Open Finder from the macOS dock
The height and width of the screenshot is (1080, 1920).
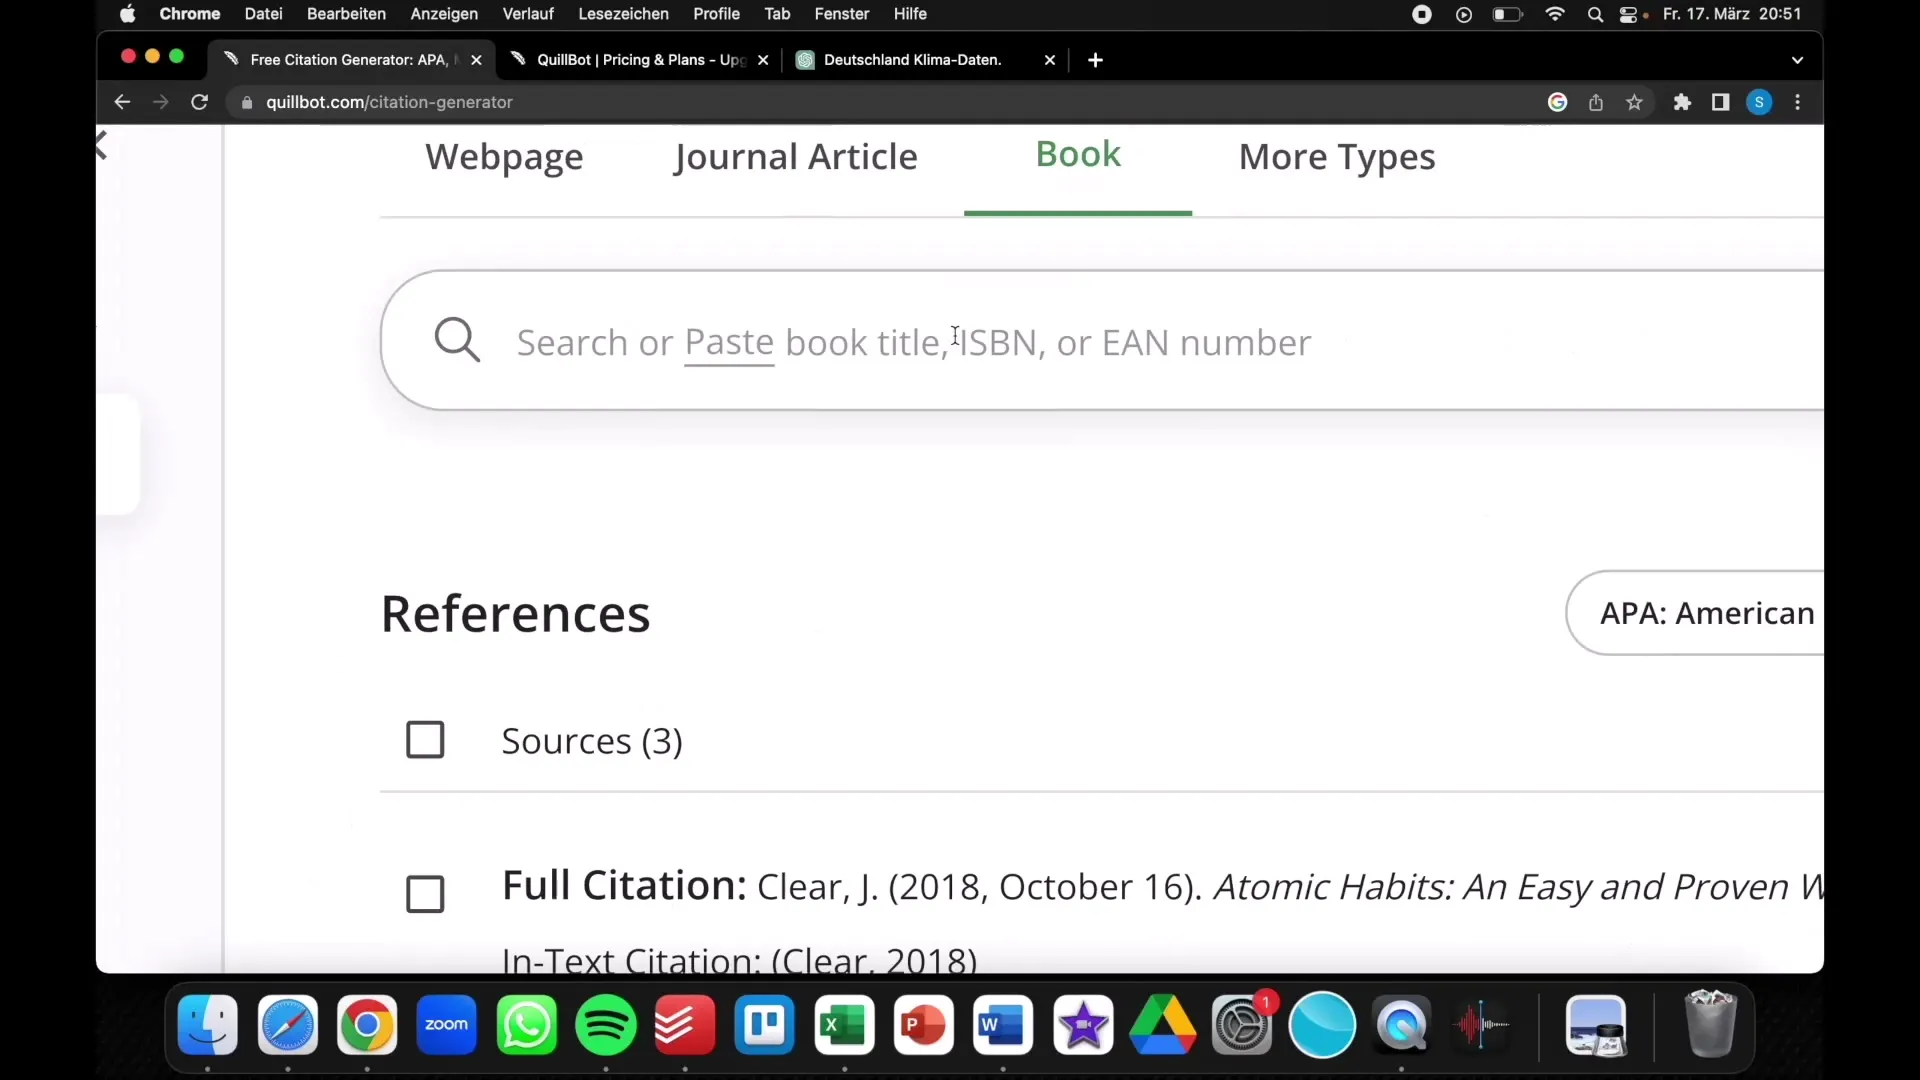(208, 1025)
